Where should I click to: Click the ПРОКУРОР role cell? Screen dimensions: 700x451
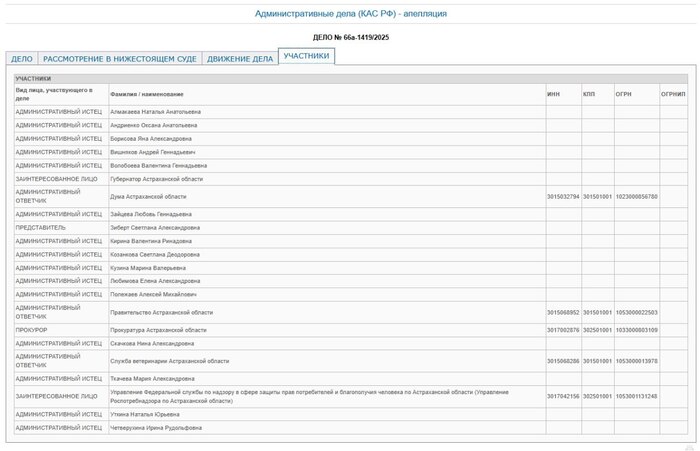(x=31, y=329)
